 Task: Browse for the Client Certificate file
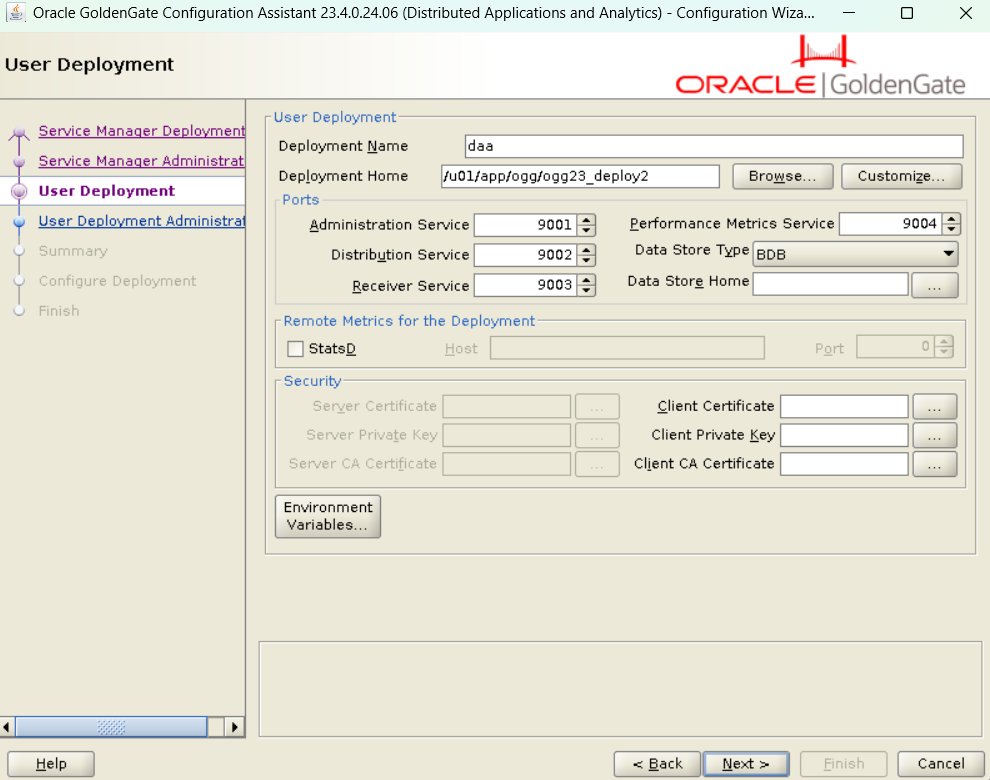934,406
